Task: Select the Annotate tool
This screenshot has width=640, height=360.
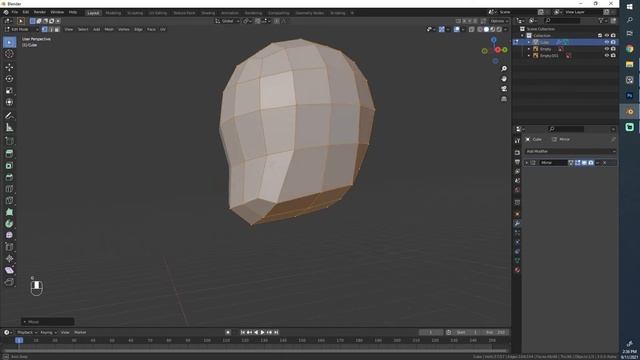Action: (x=9, y=116)
